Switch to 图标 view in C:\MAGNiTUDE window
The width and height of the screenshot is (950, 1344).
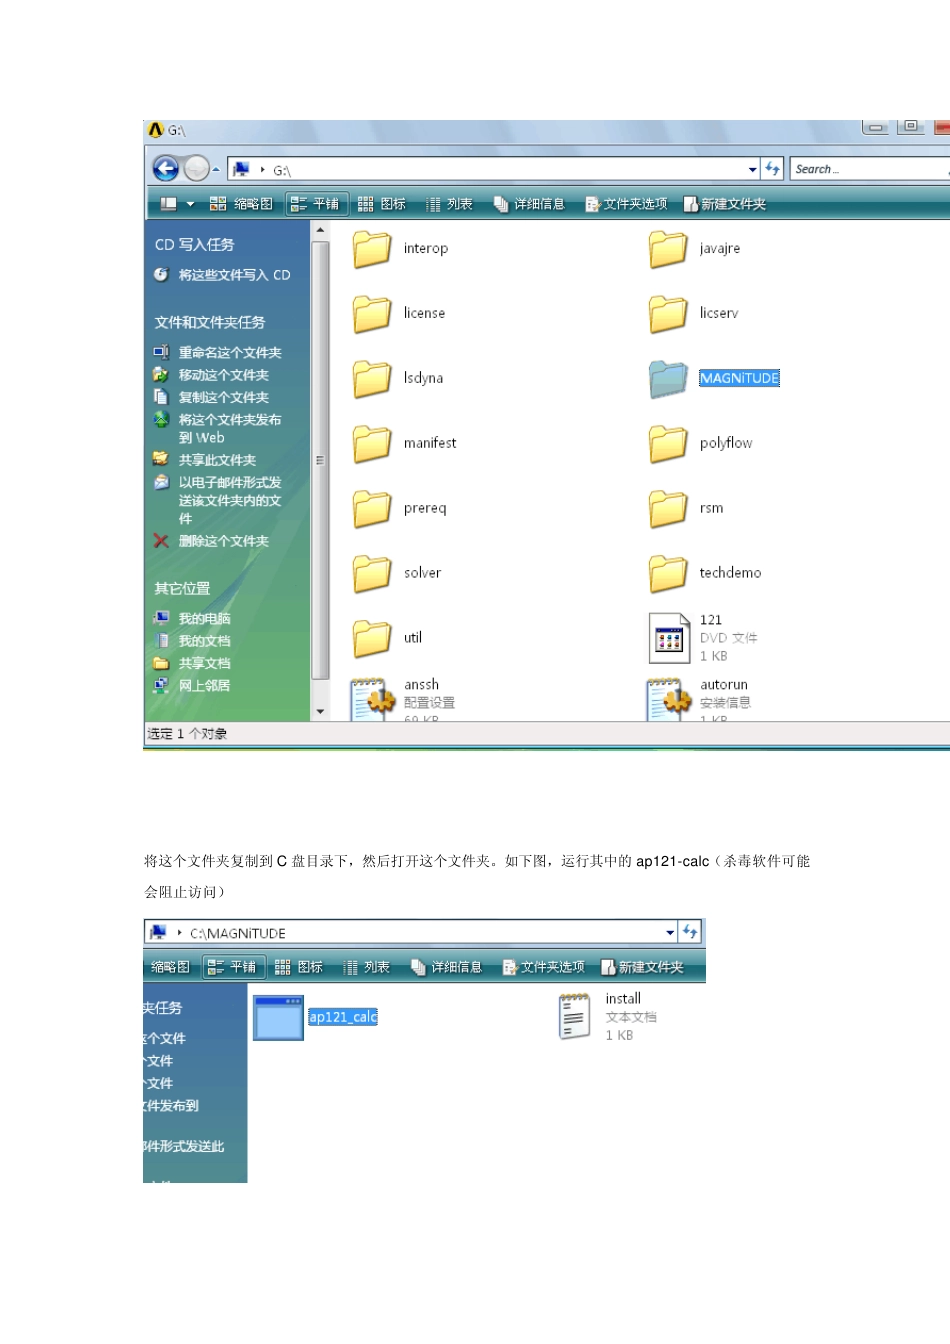[299, 967]
